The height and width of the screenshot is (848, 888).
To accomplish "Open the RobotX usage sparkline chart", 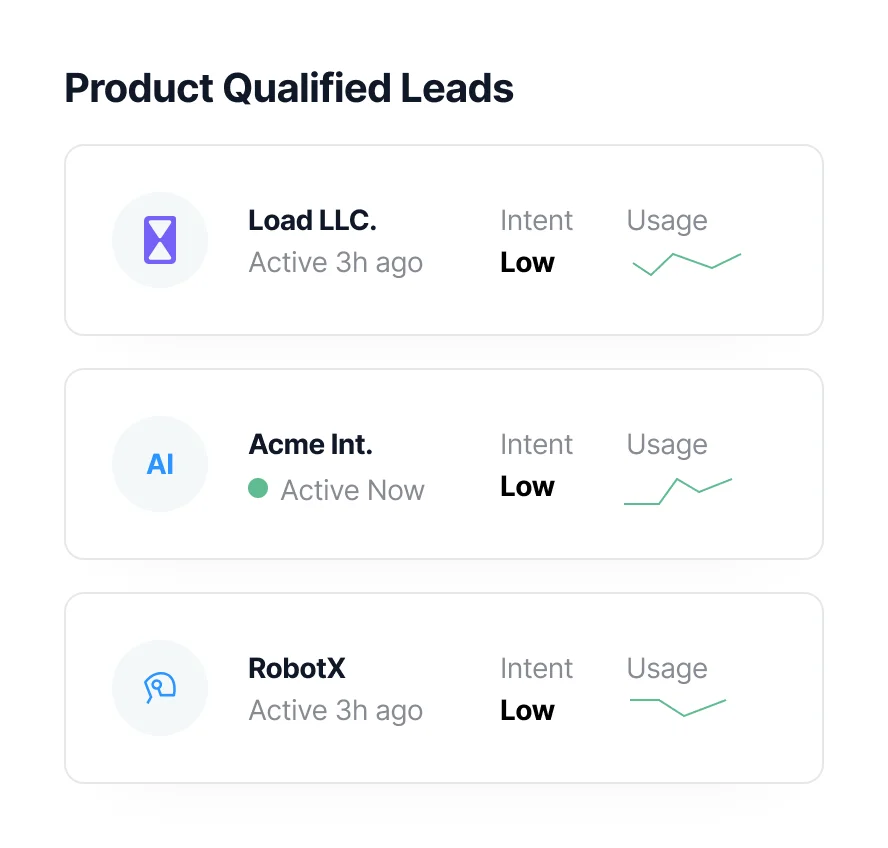I will point(677,705).
